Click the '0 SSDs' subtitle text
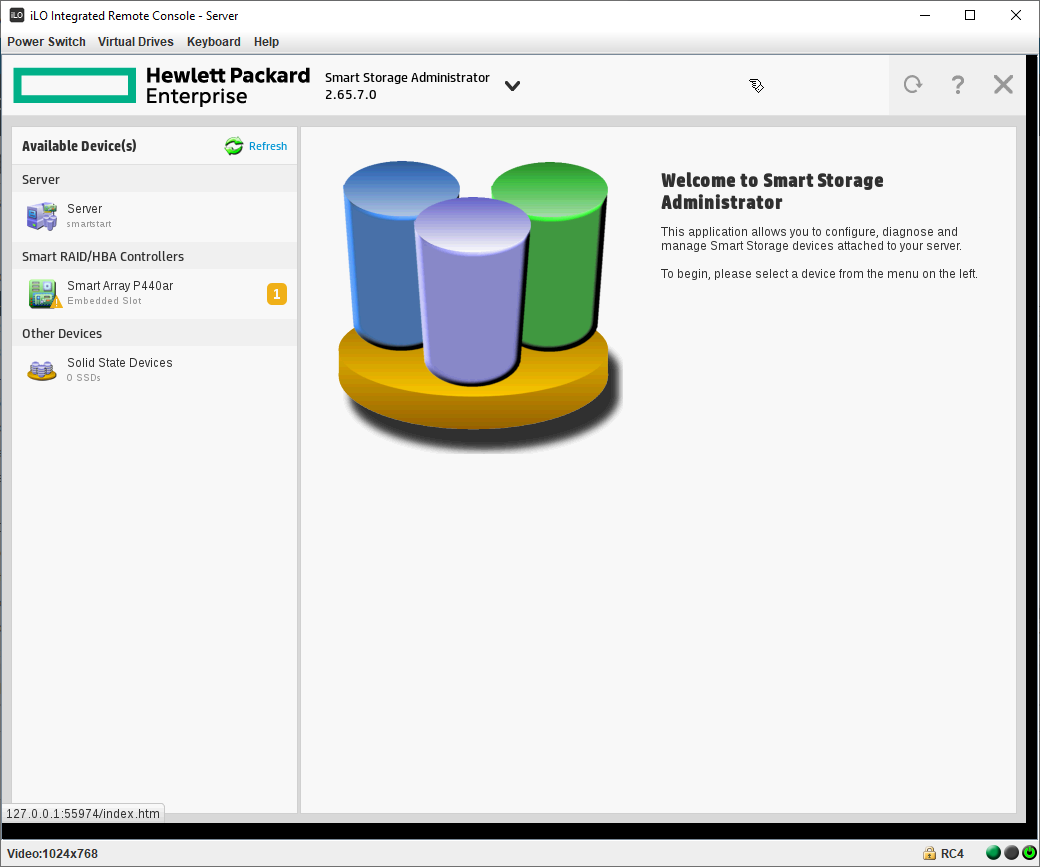This screenshot has width=1040, height=867. [84, 378]
